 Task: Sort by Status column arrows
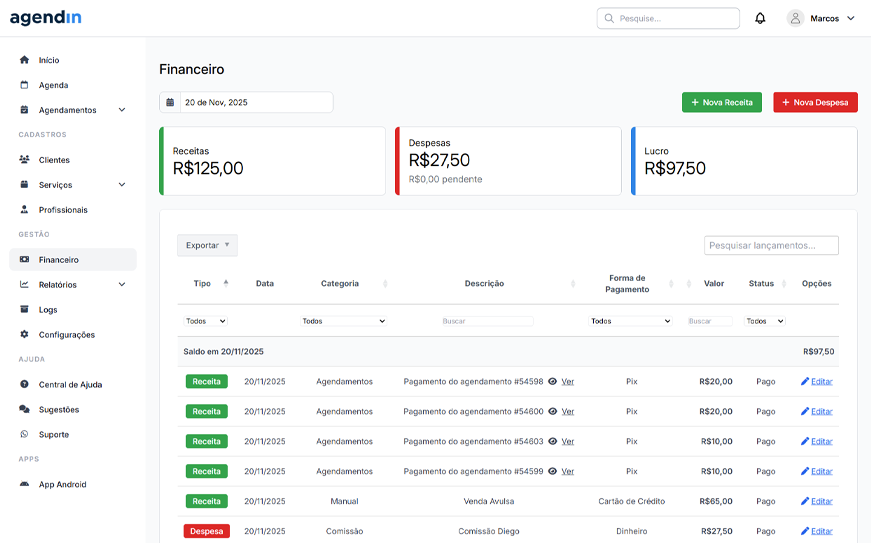pyautogui.click(x=784, y=284)
